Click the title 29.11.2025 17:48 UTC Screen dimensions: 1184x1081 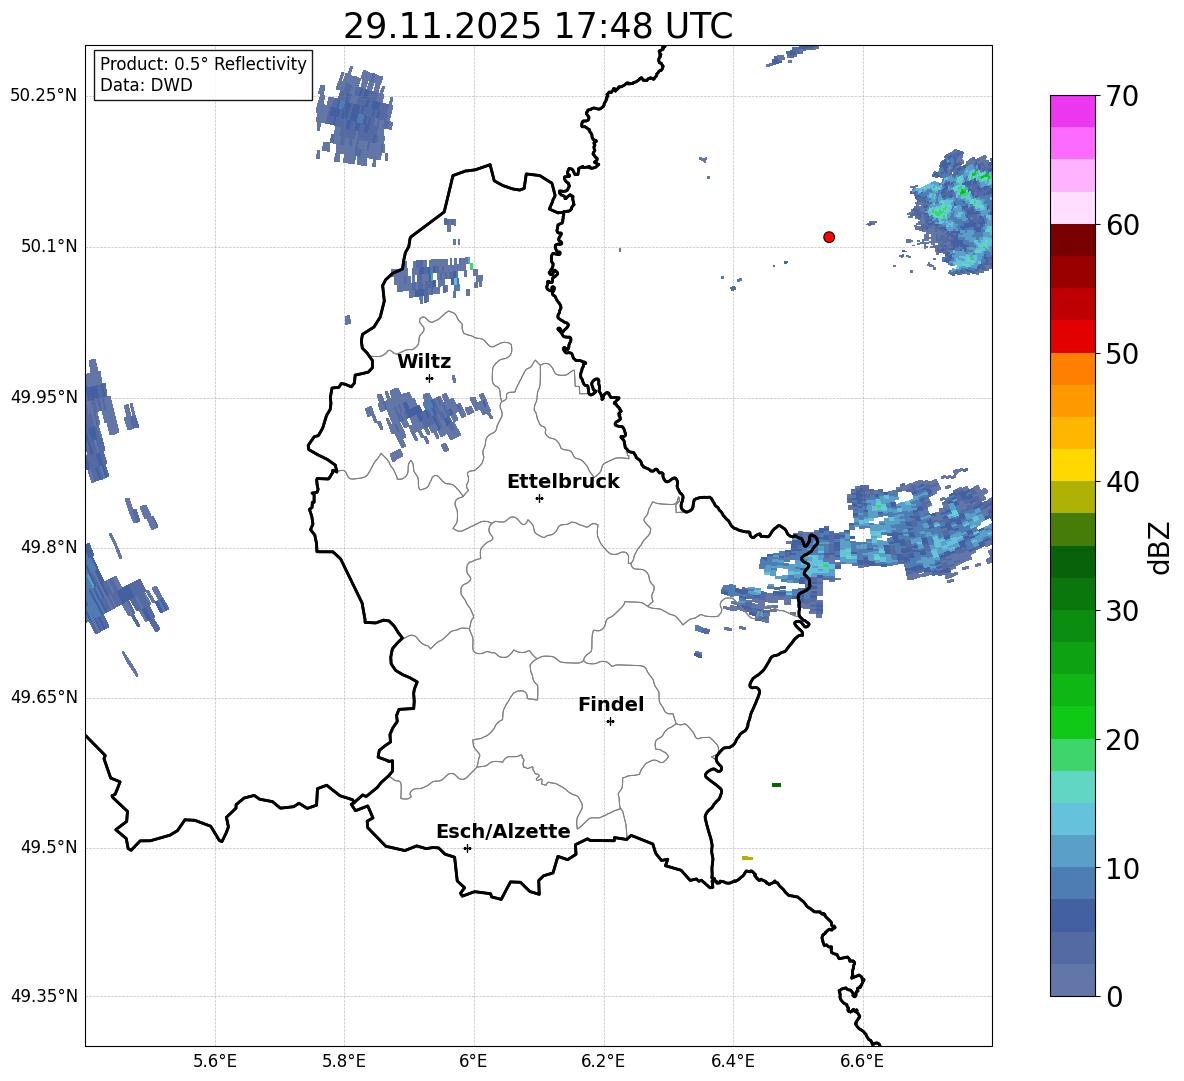click(538, 26)
